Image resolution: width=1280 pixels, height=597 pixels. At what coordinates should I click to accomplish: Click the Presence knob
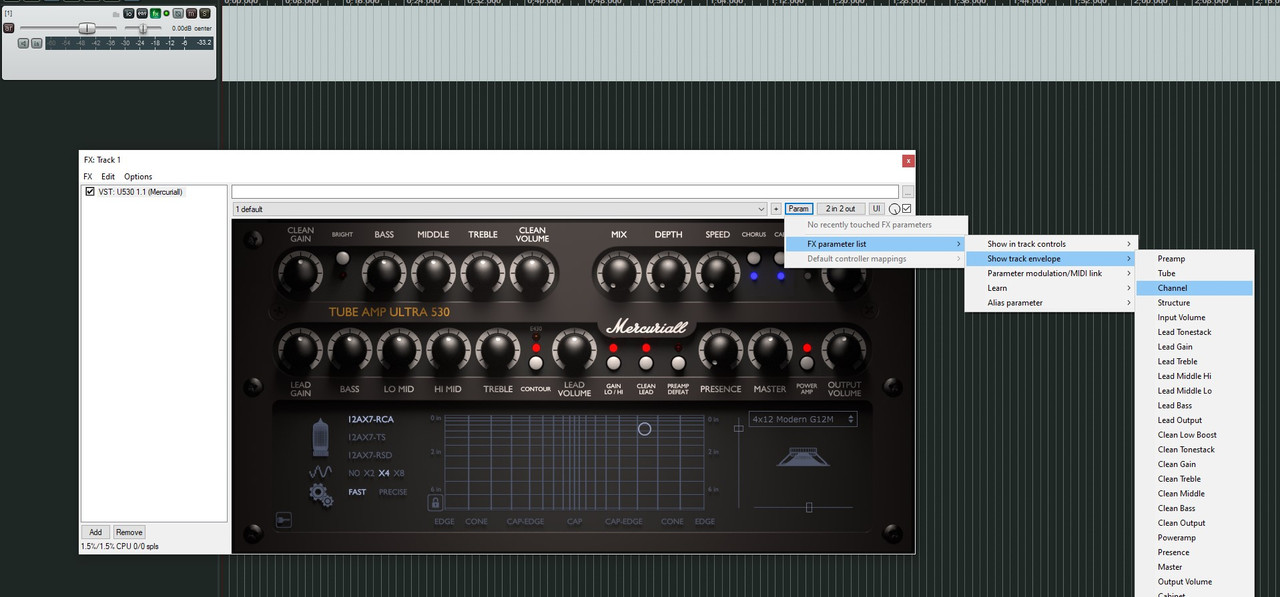(720, 350)
